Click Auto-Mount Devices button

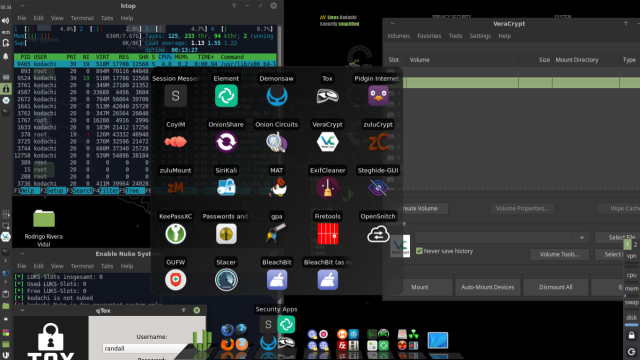click(x=487, y=287)
